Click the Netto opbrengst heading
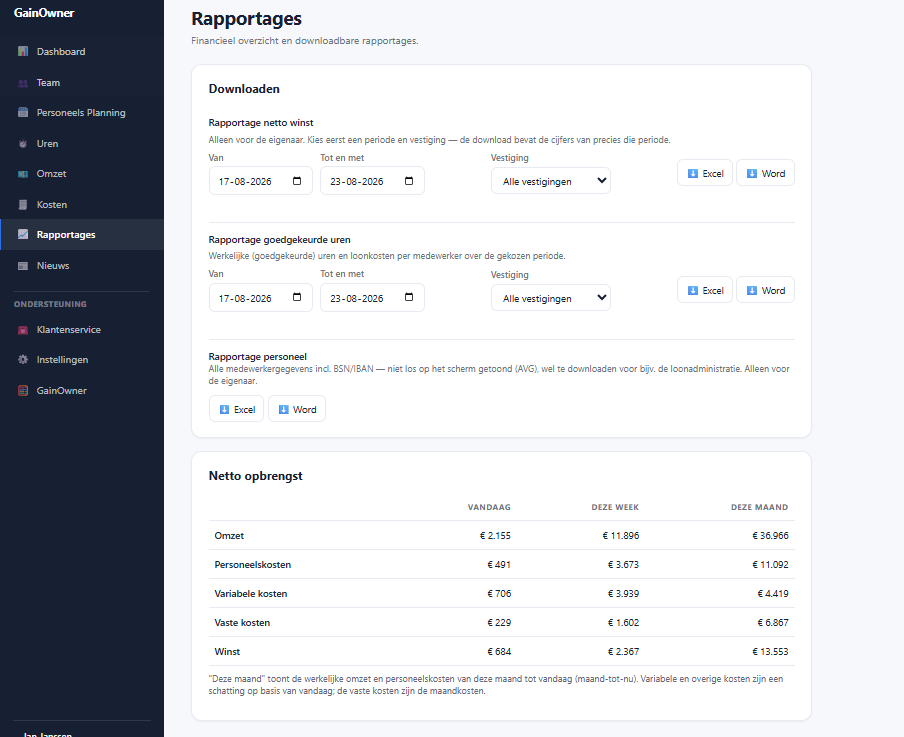Image resolution: width=904 pixels, height=737 pixels. 255,476
